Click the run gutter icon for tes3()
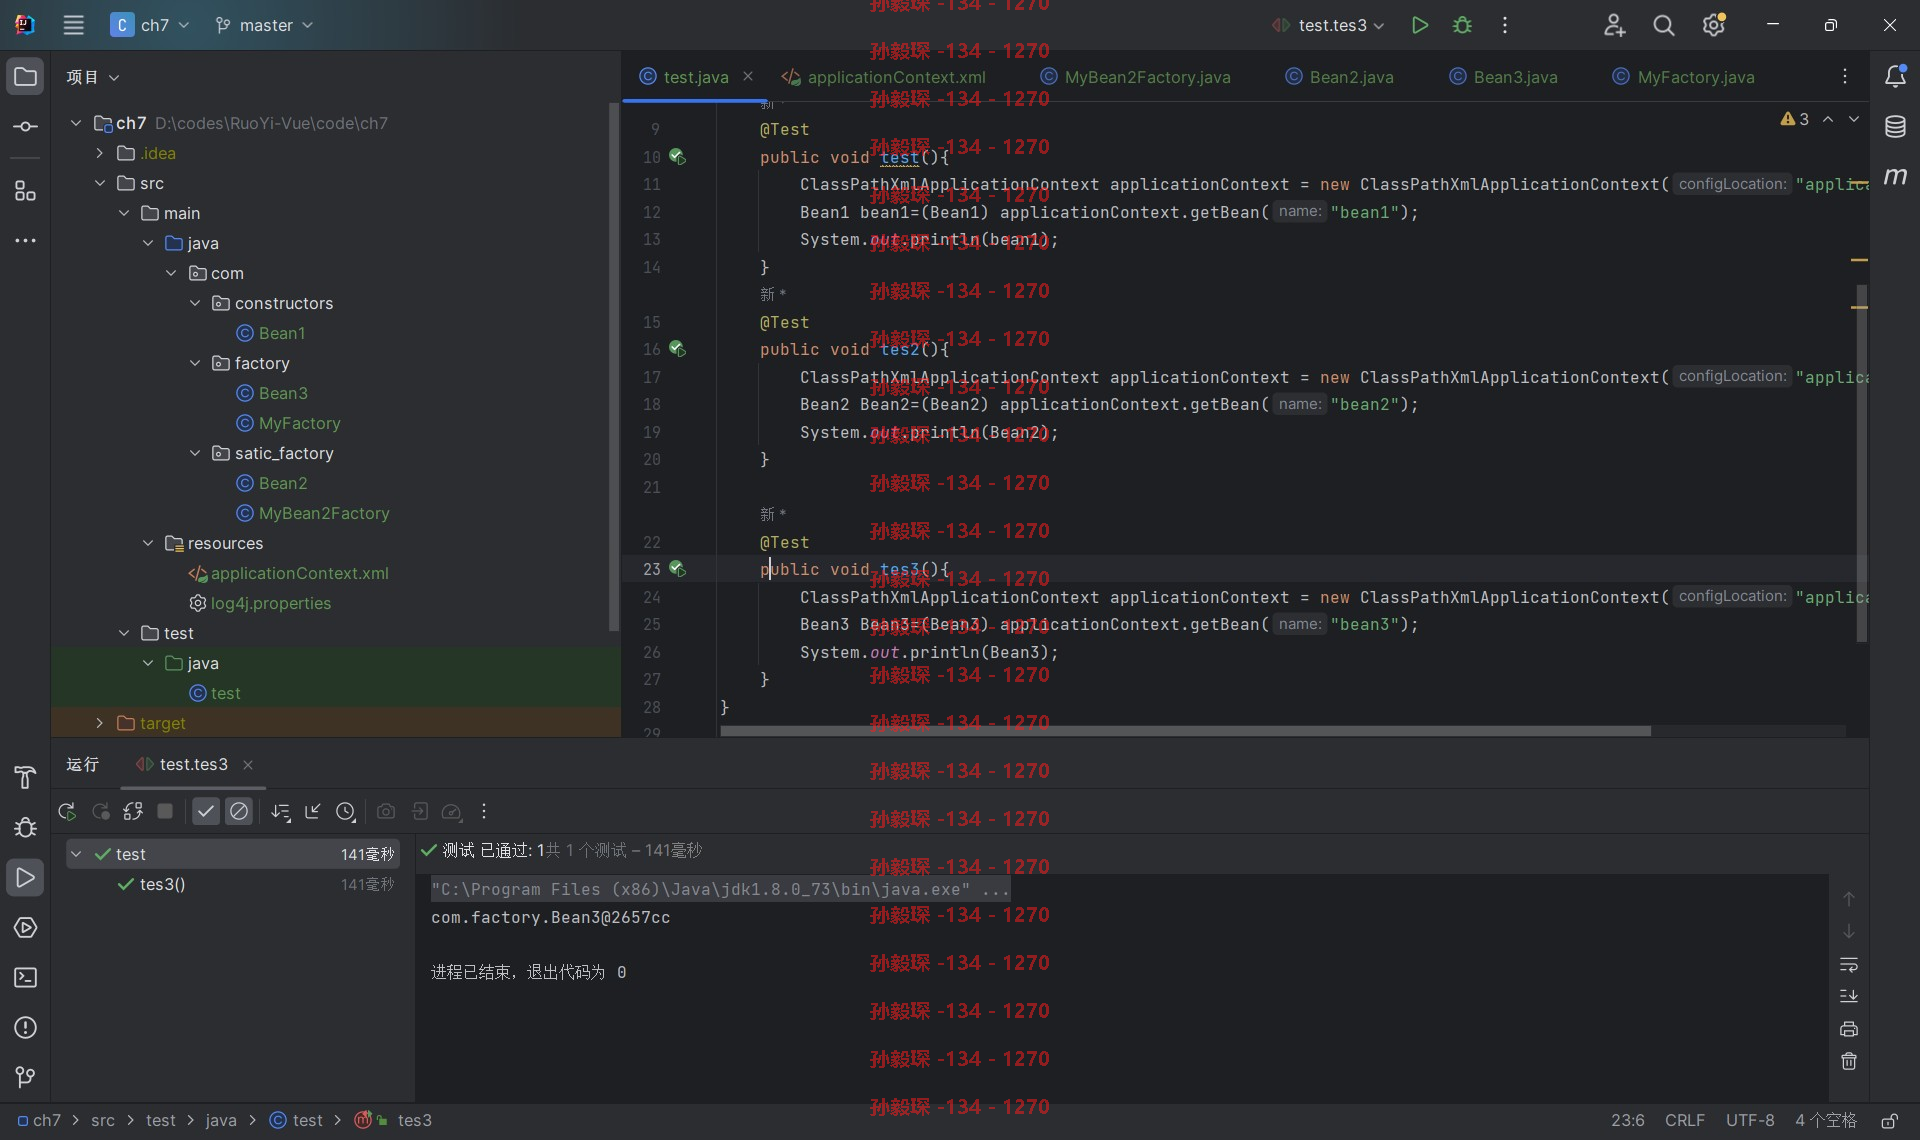The height and width of the screenshot is (1140, 1920). 677,569
